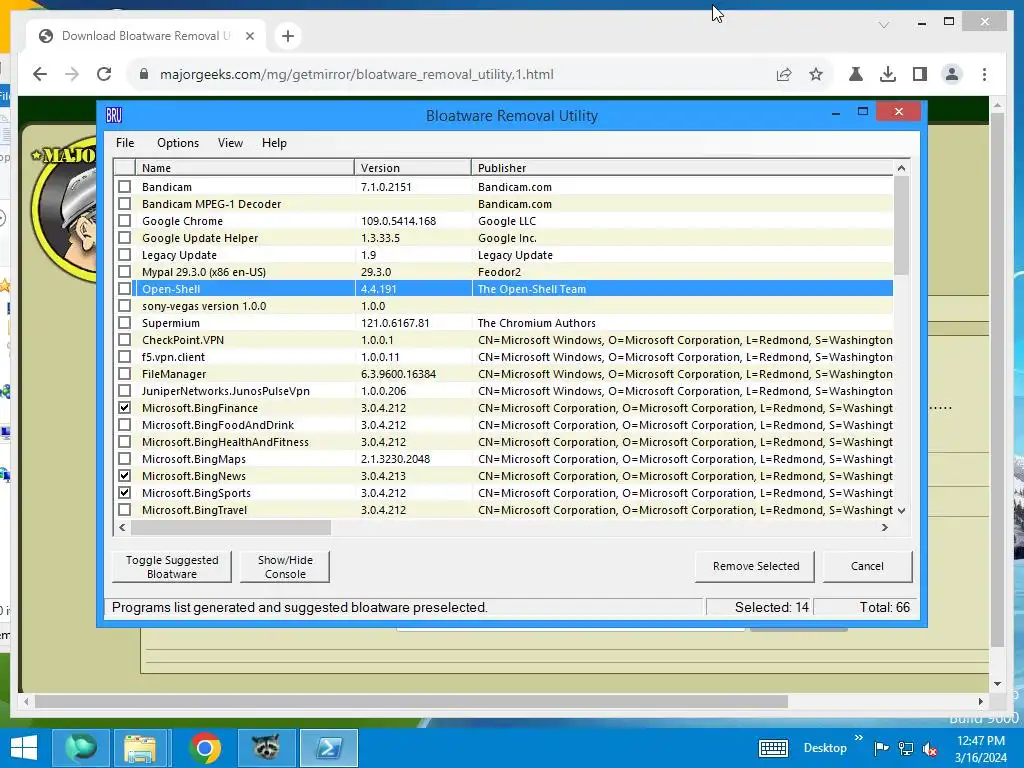Close the Download Bloatware Removal tab

tap(249, 36)
